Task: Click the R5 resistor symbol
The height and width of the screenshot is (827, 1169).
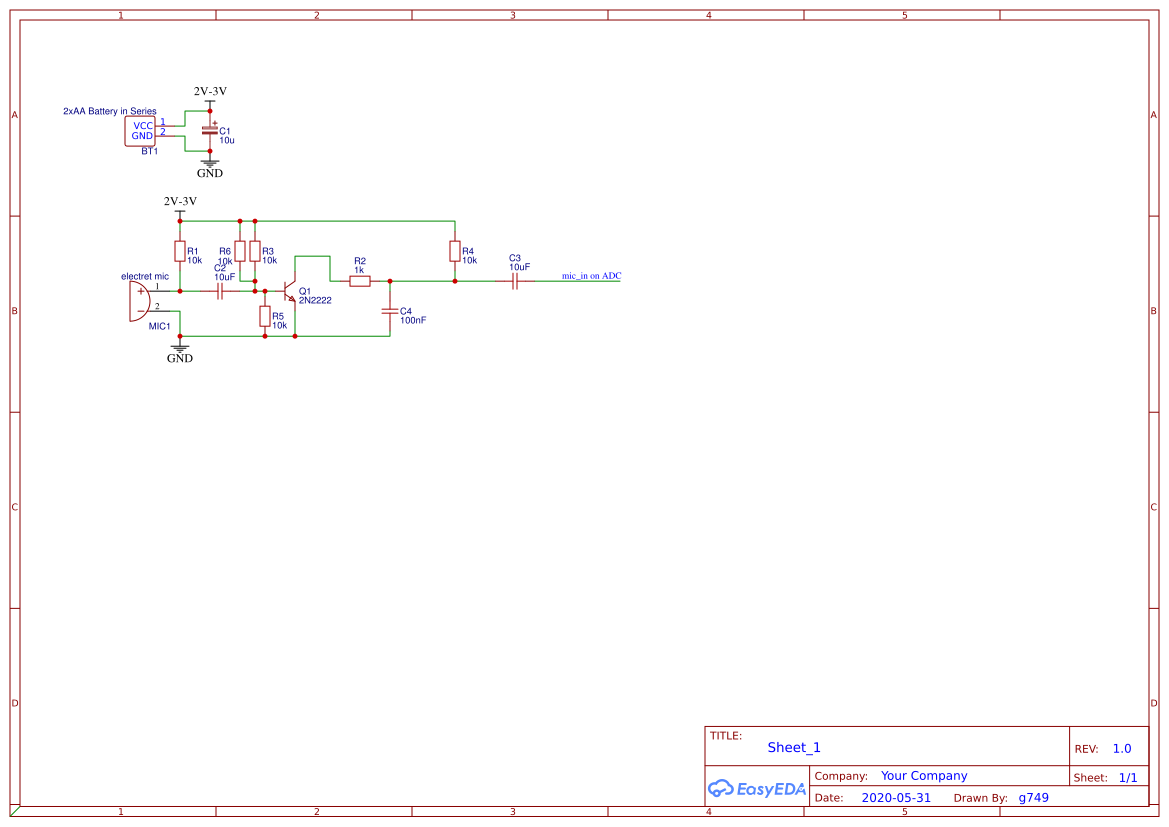Action: [265, 316]
